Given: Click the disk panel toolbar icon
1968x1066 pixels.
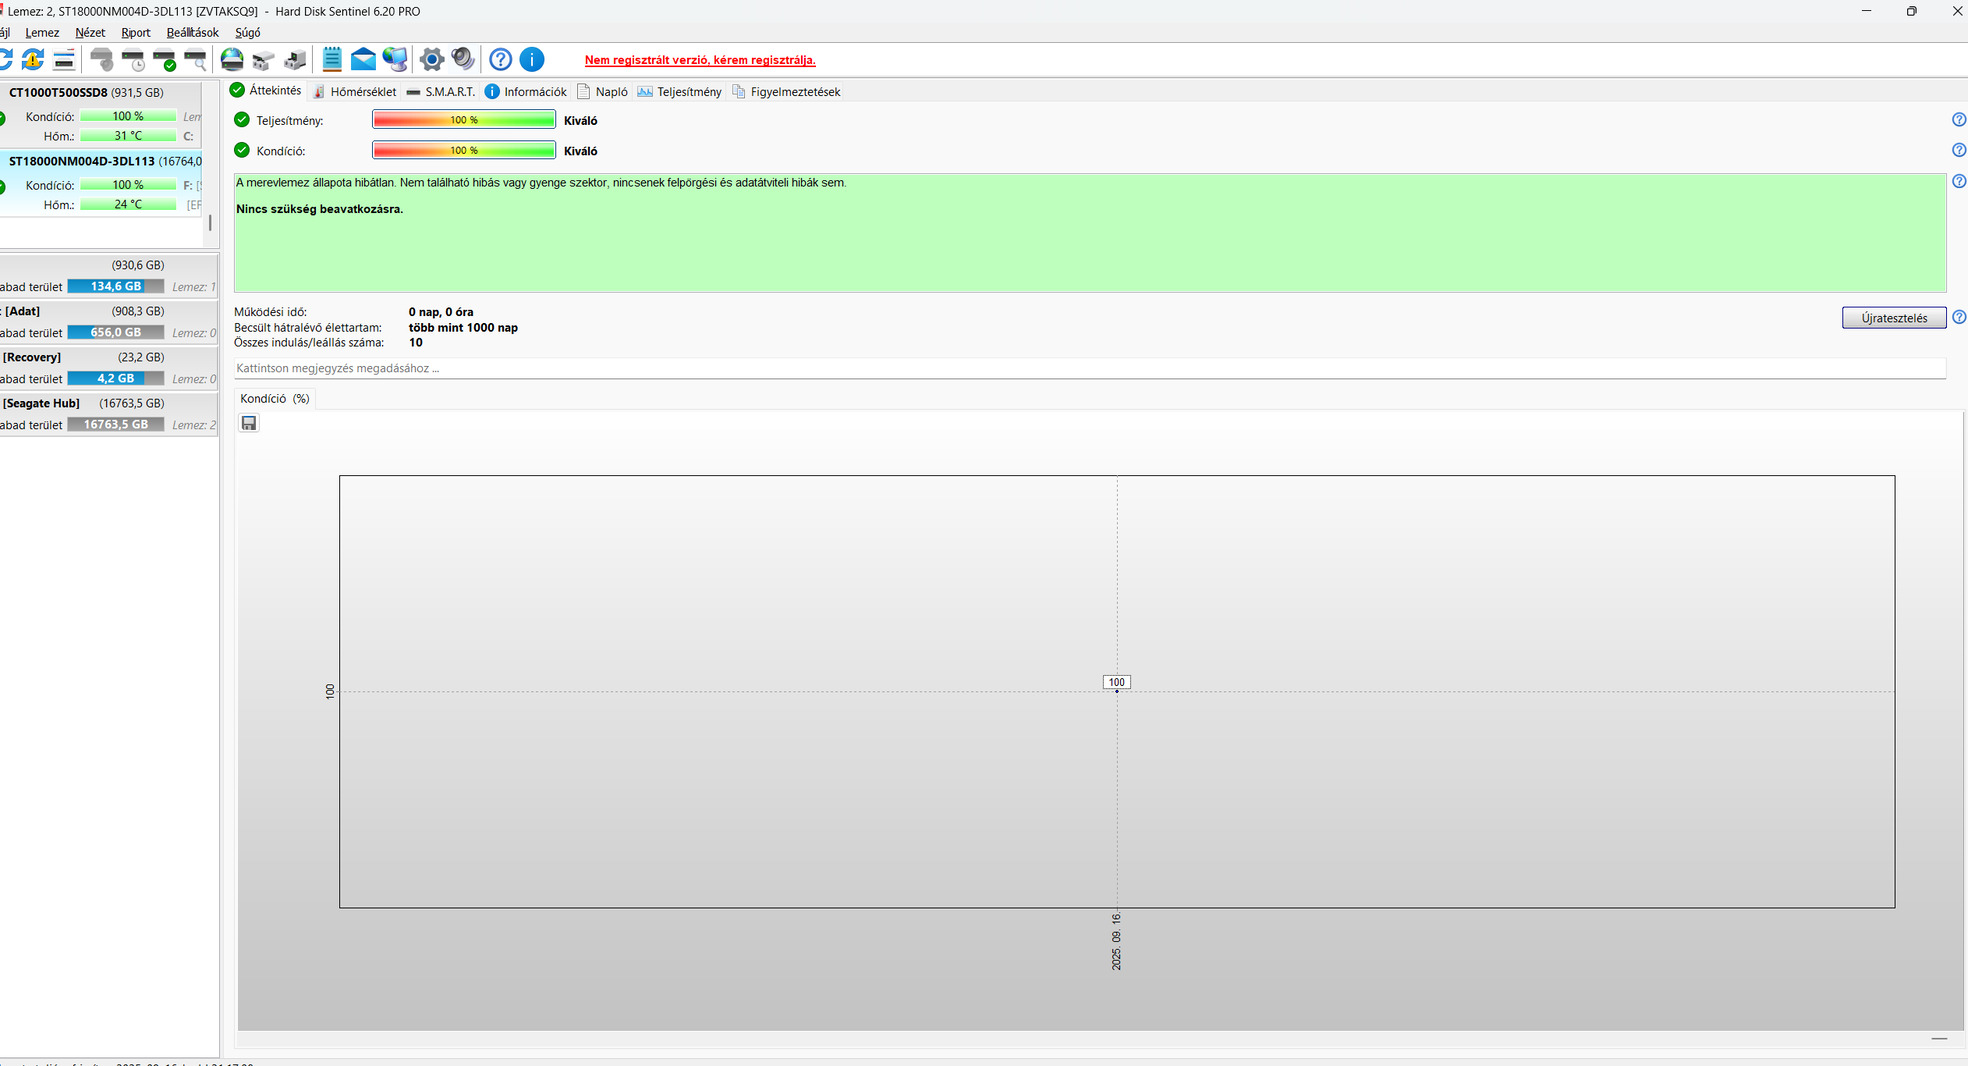Looking at the screenshot, I should 64,60.
